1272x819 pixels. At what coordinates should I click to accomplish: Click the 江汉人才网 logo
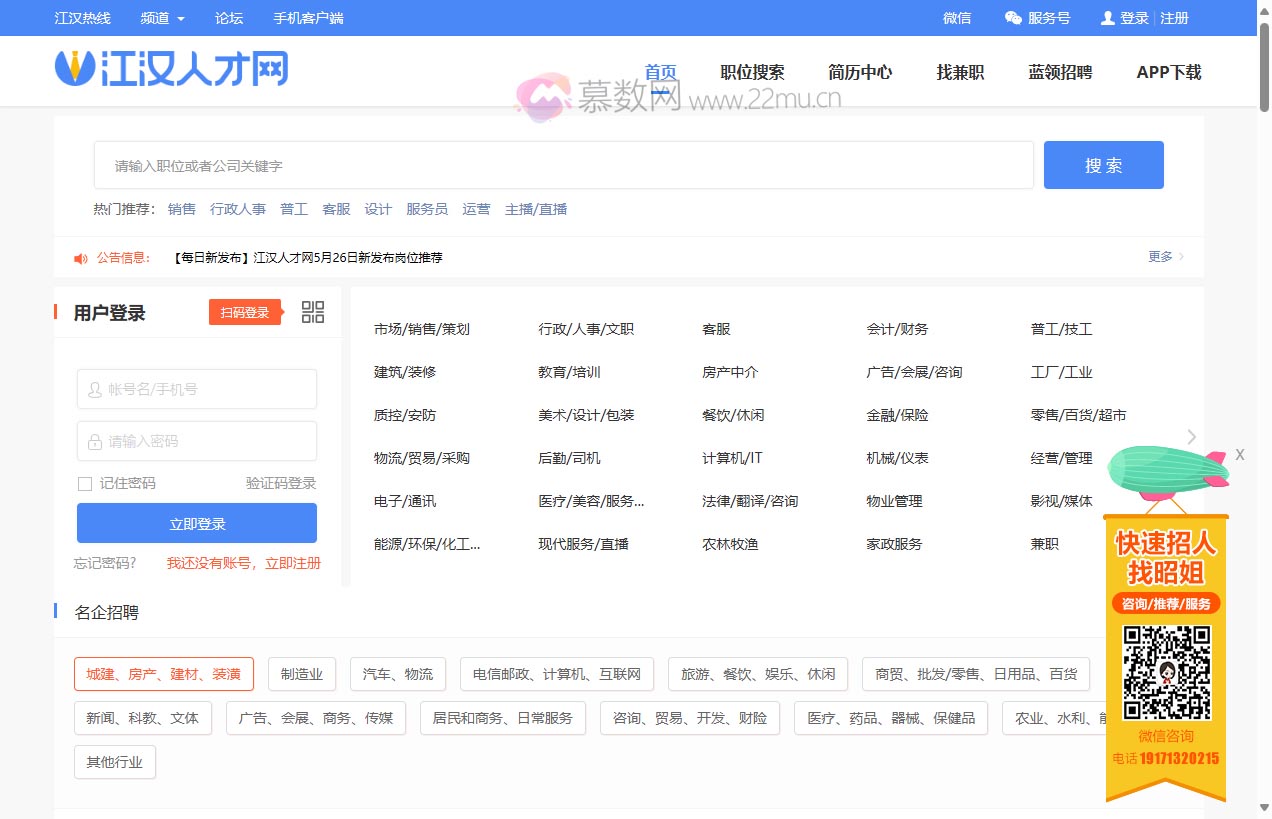point(170,70)
